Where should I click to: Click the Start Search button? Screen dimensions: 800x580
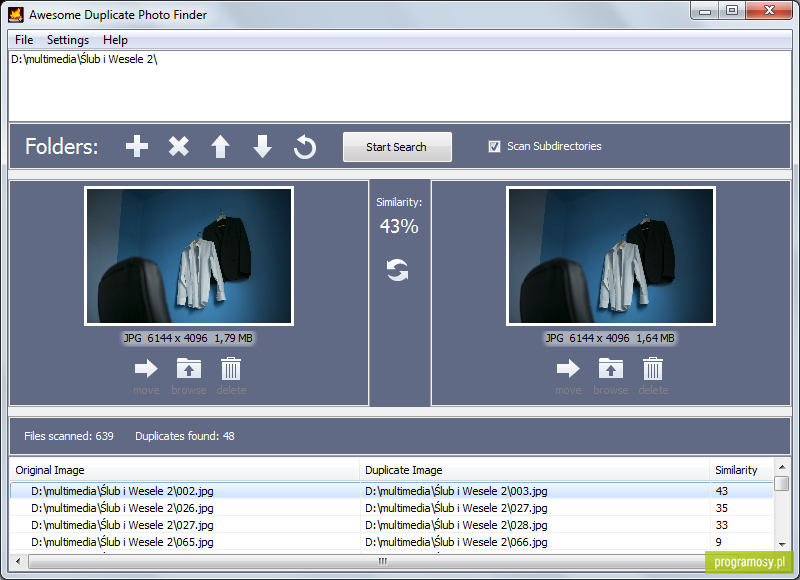tap(397, 147)
